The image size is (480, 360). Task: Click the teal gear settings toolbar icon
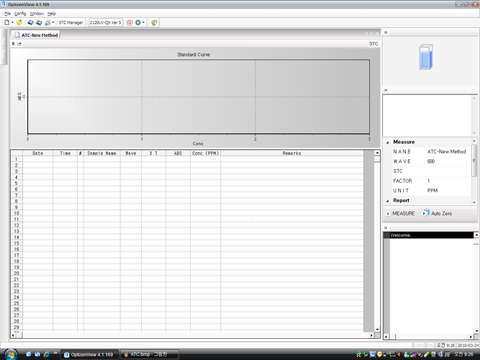(138, 22)
